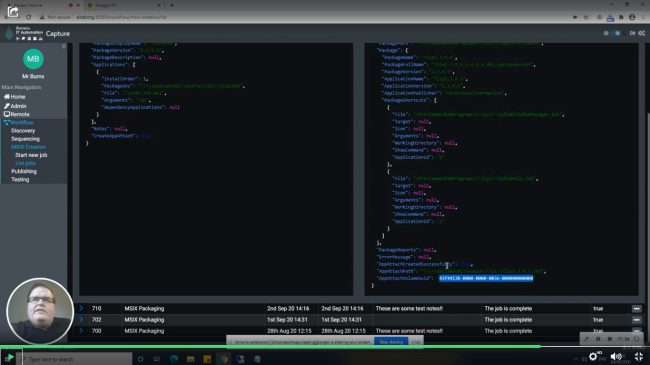Viewport: 650px width, 365px height.
Task: Click 'The job is complete' for job 710
Action: tap(508, 309)
